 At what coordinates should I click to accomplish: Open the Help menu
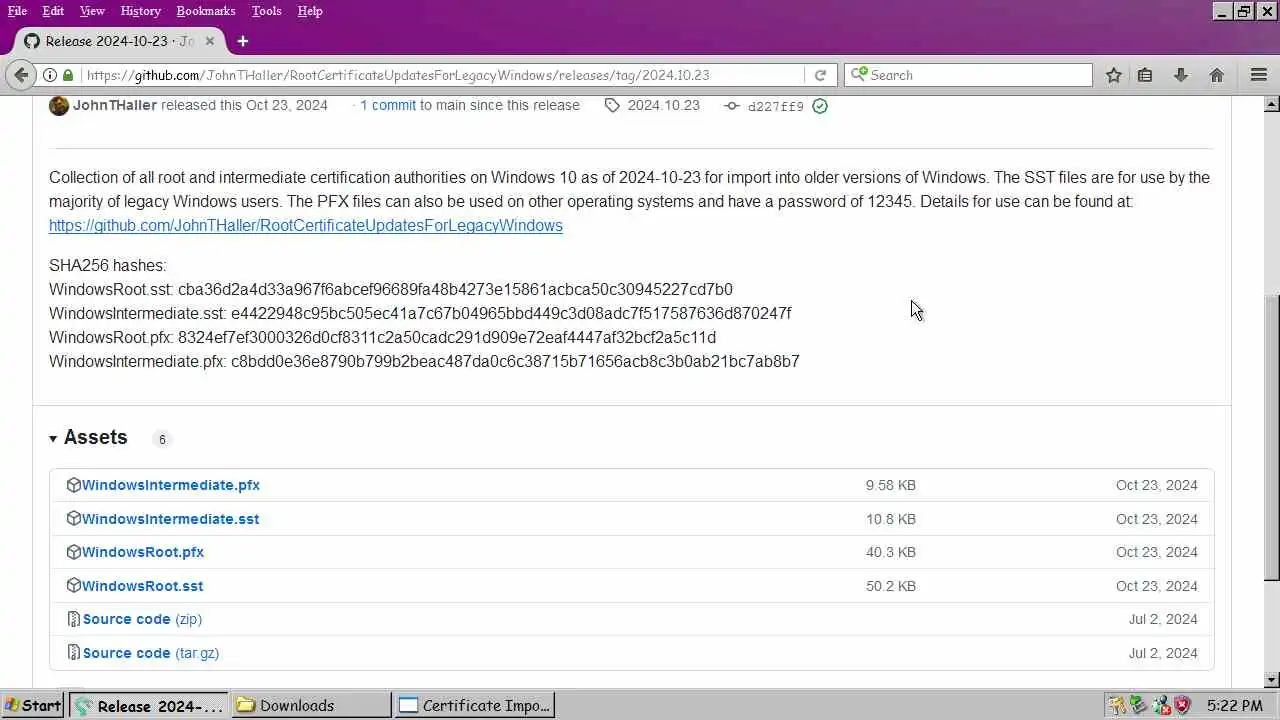310,11
